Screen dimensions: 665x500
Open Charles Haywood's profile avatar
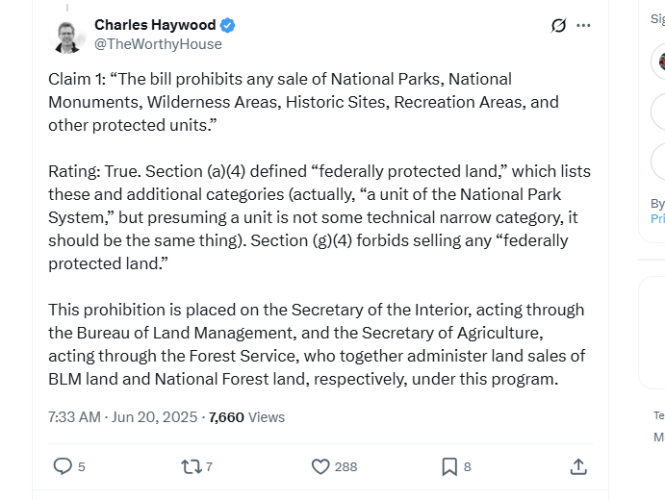pos(68,36)
